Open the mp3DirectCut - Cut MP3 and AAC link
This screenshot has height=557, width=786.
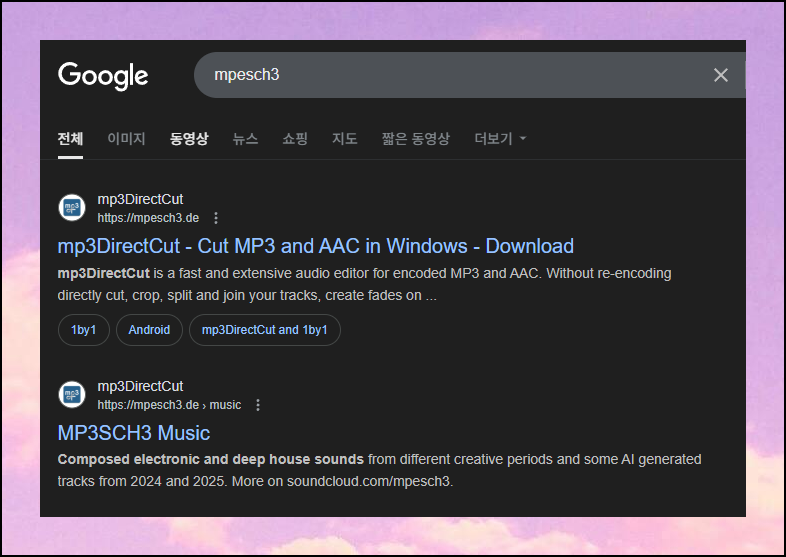coord(315,246)
